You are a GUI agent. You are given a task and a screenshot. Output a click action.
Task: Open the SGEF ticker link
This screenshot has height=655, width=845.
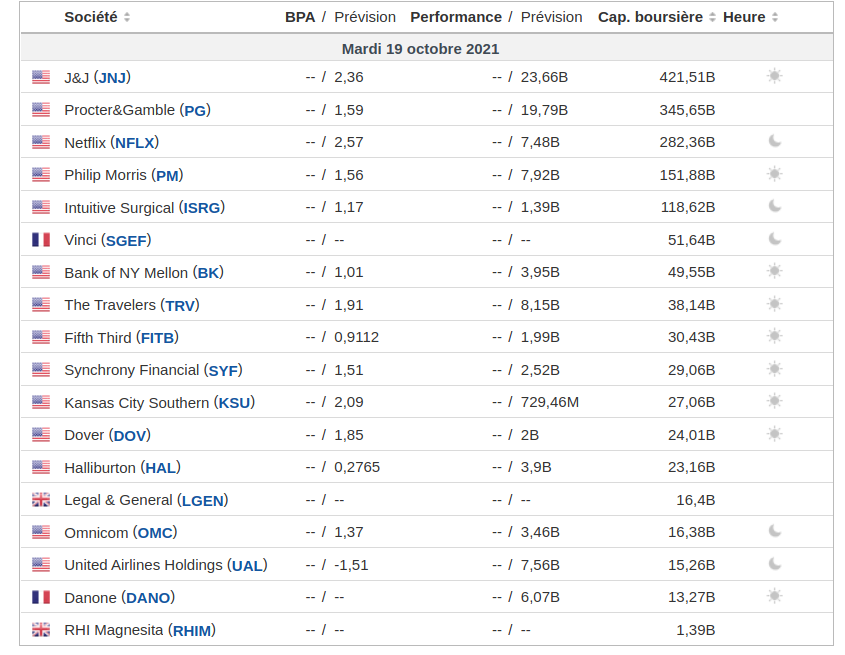(x=126, y=240)
